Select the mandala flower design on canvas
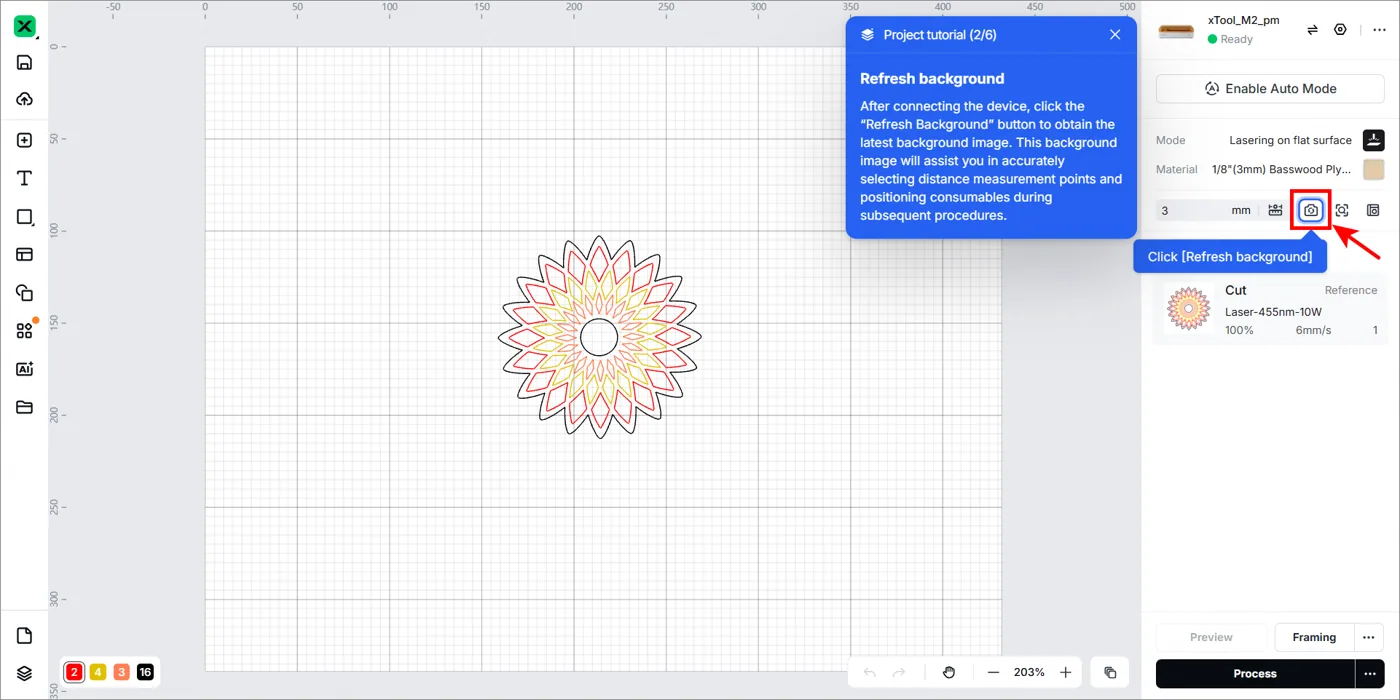 tap(599, 337)
